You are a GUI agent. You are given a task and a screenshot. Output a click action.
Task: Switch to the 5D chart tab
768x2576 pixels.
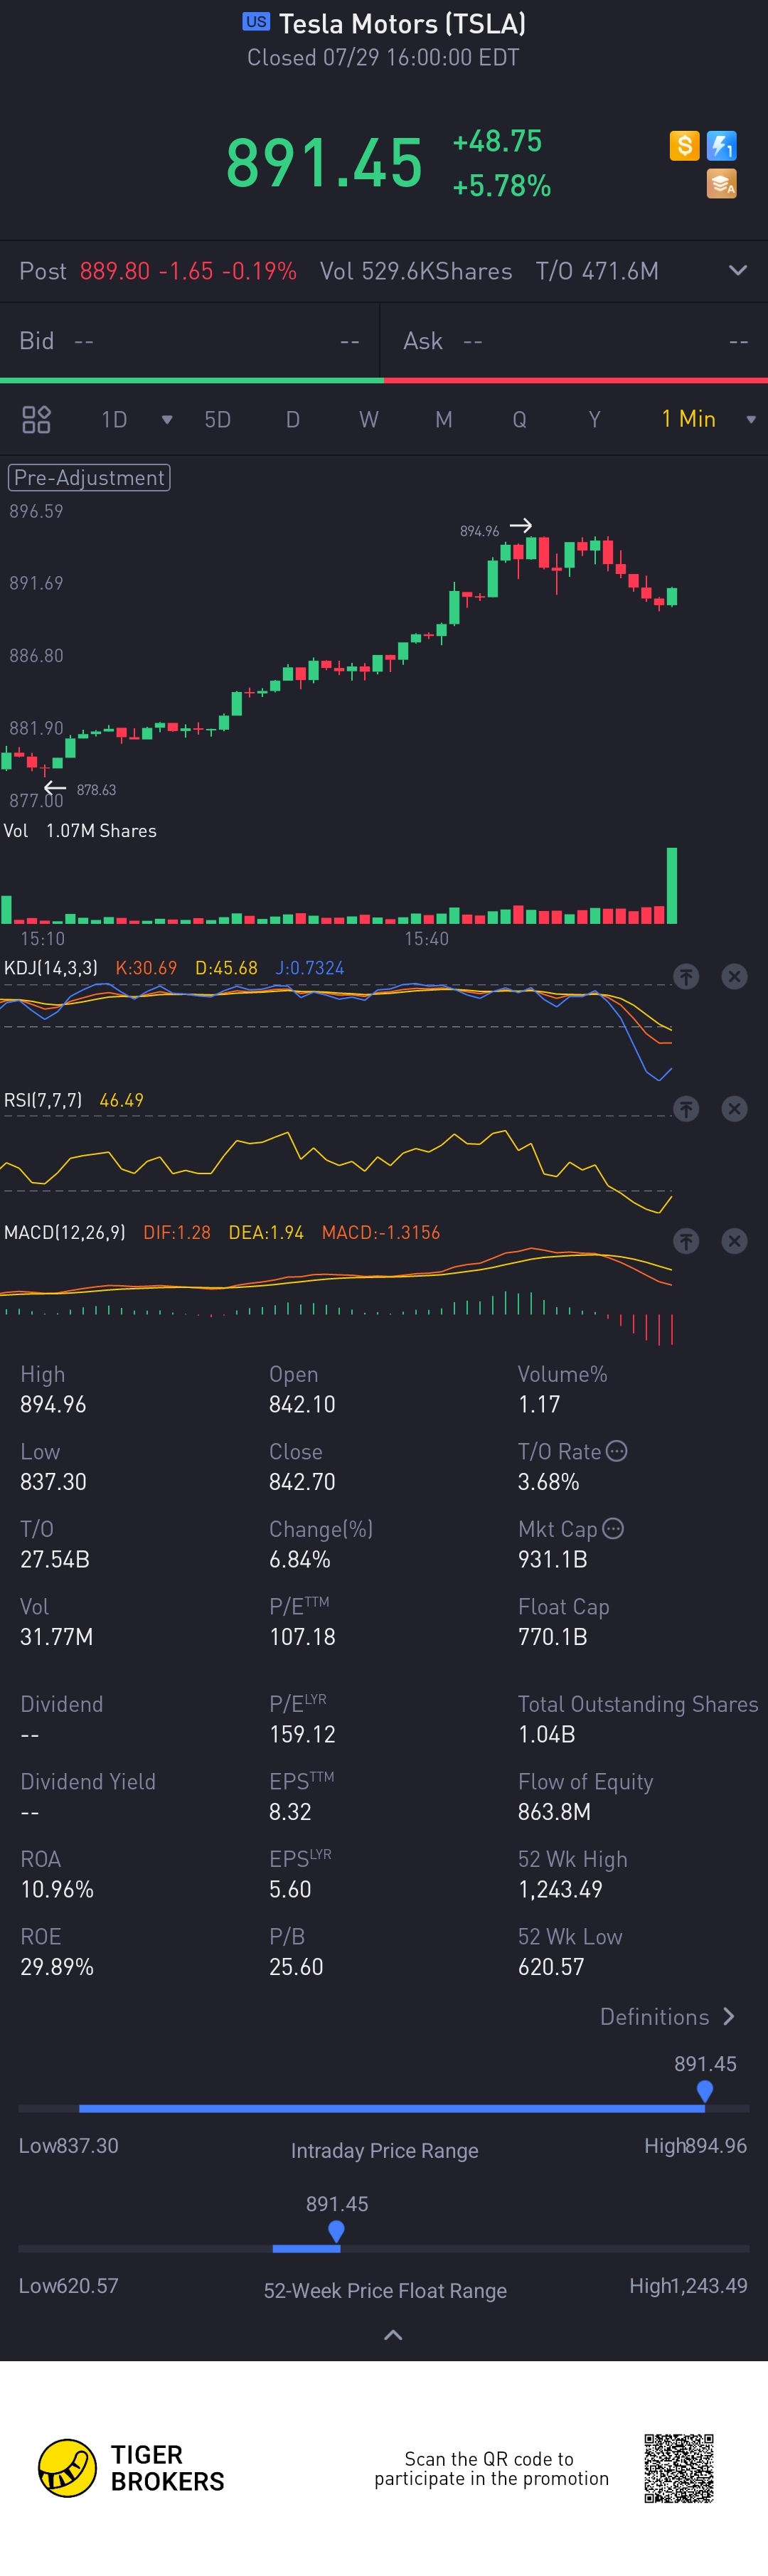point(217,419)
